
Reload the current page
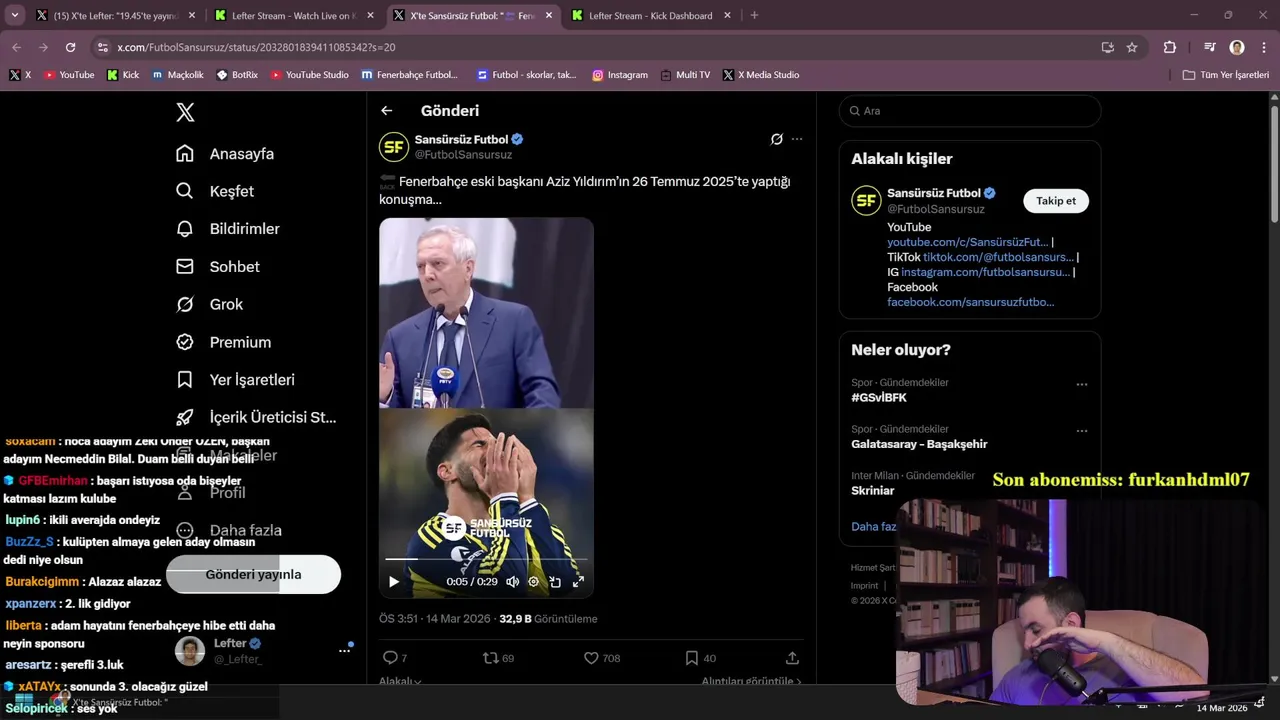pos(70,47)
